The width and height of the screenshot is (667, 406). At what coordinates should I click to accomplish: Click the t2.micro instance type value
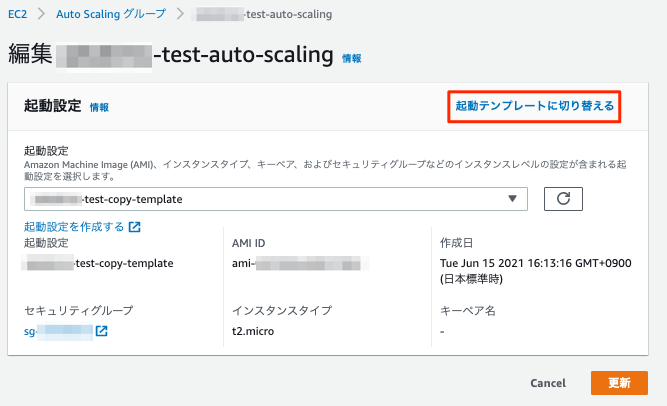257,331
